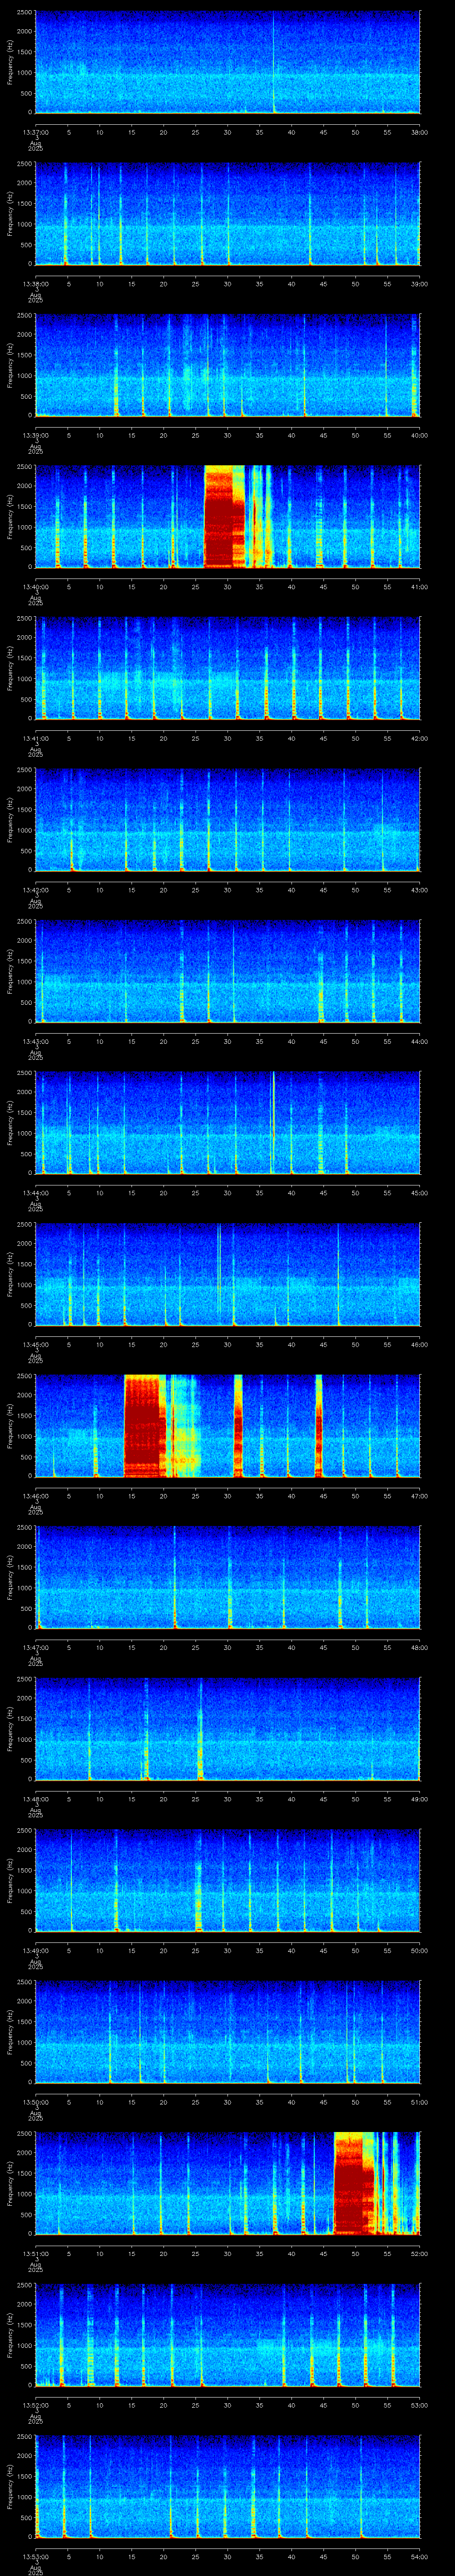Viewport: 455px width, 2576px height.
Task: Click the 13:49:00 start time label
Action: point(36,1950)
